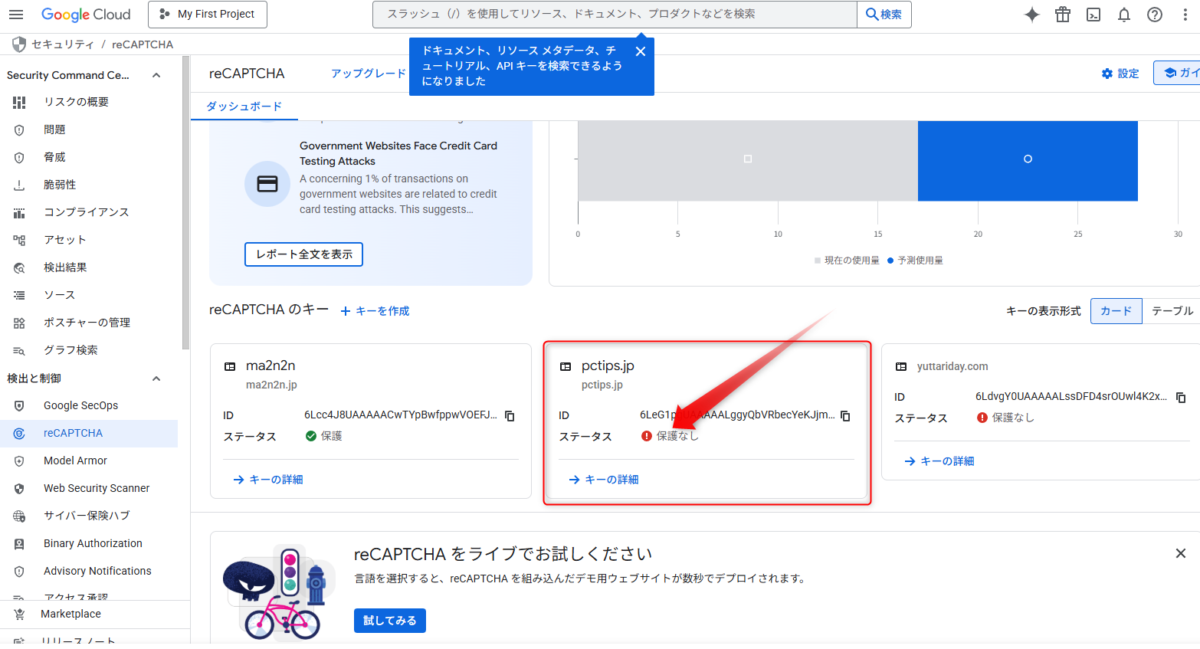
Task: Click the gift icon for announcements
Action: point(1062,14)
